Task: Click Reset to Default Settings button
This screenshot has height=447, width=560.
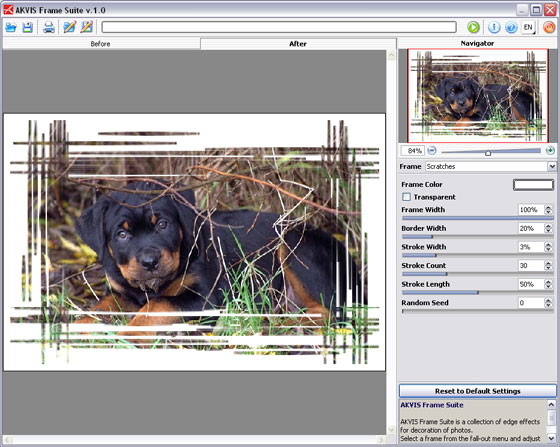Action: coord(478,391)
